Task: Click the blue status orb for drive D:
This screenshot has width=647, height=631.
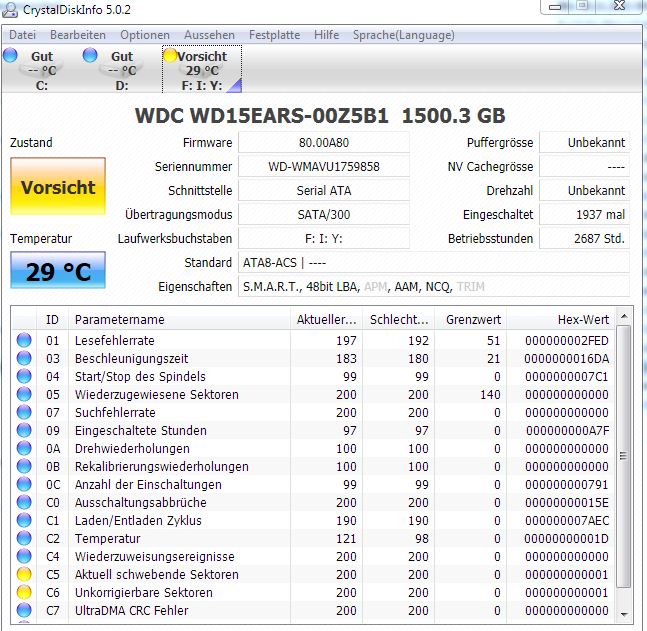Action: click(x=90, y=55)
